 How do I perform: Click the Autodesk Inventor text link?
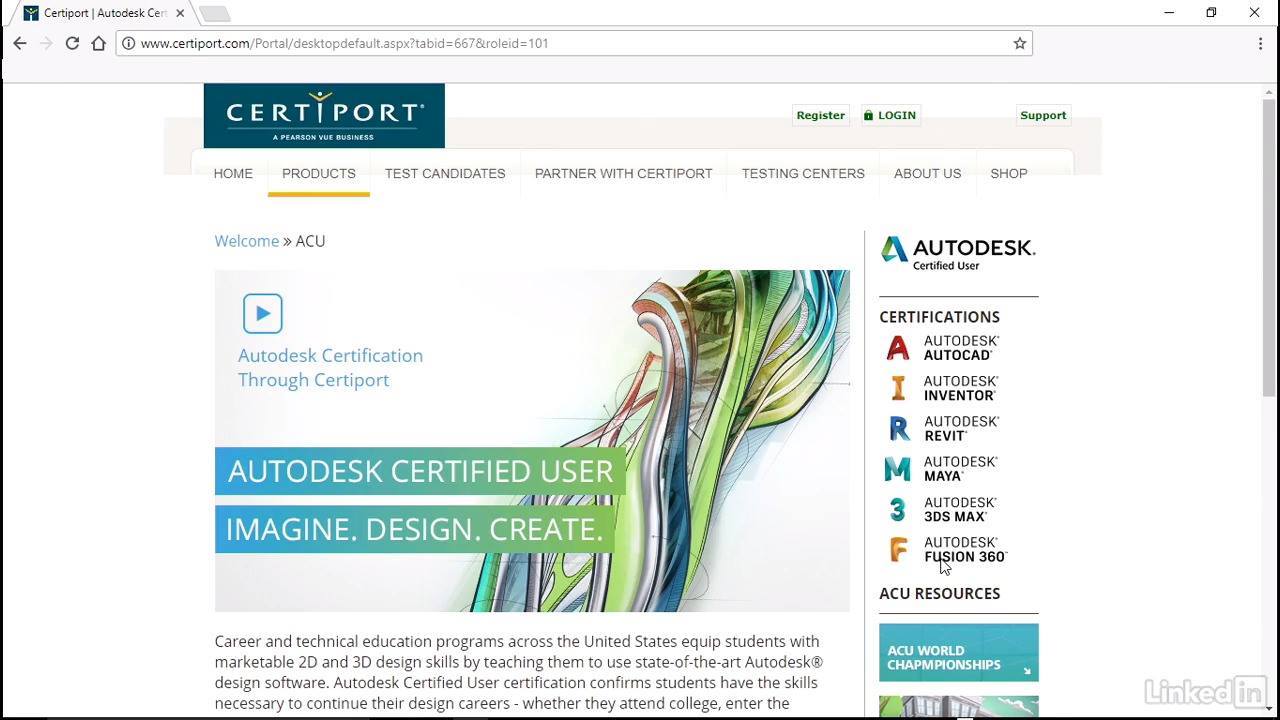coord(961,388)
